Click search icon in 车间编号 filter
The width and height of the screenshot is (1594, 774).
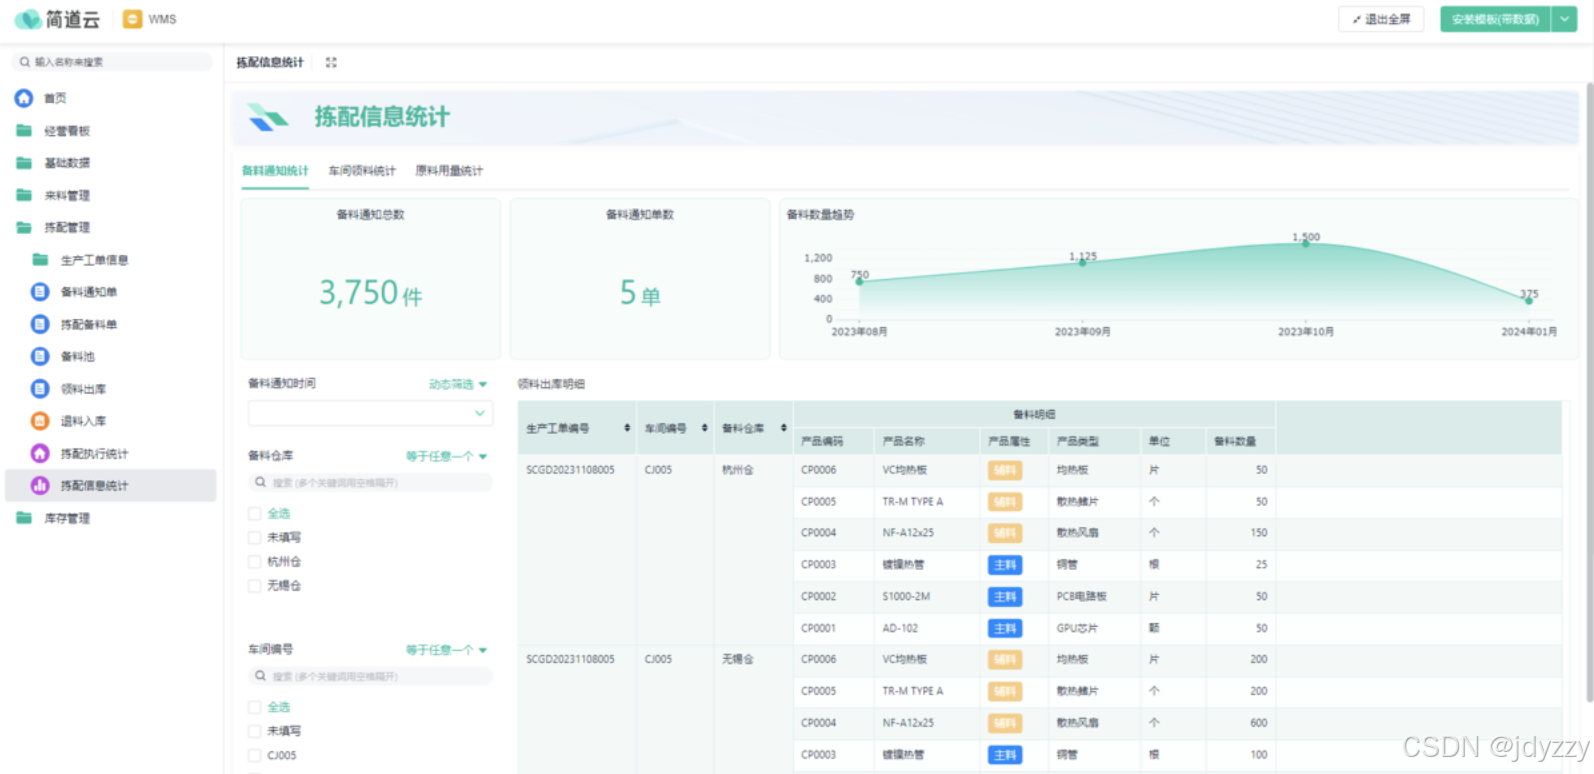click(260, 676)
